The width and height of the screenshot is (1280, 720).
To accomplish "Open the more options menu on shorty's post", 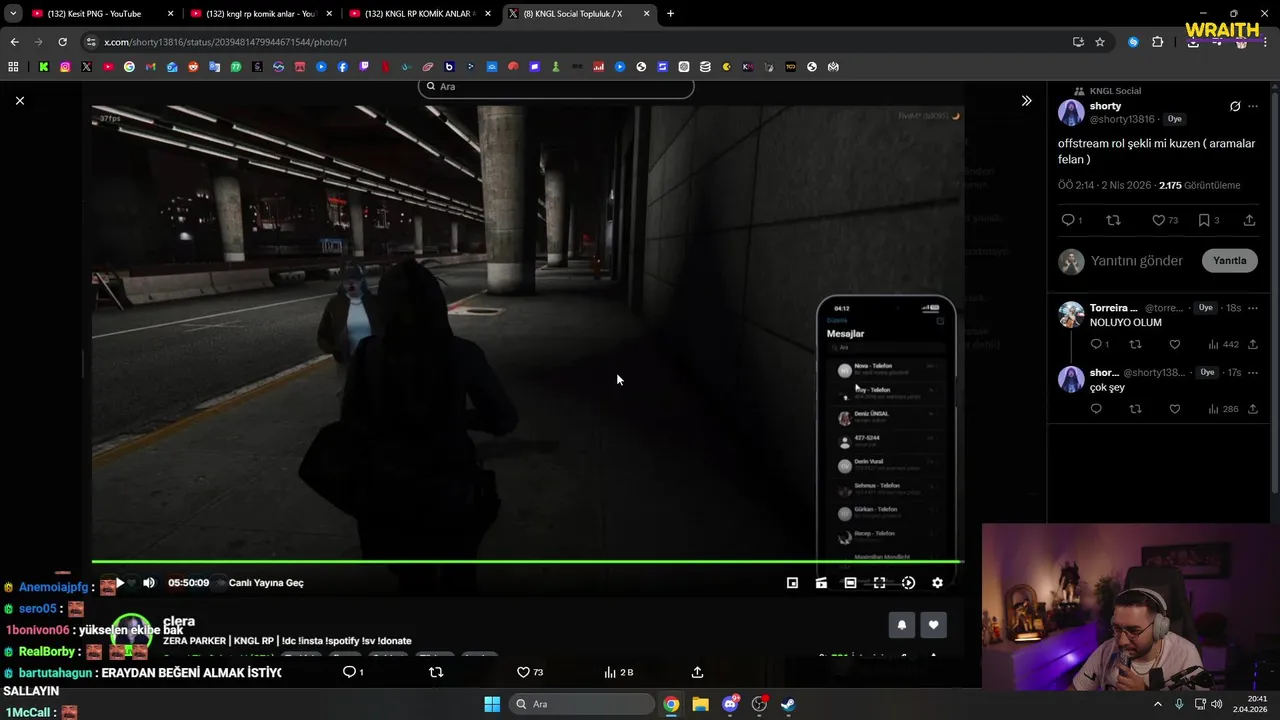I will 1253,106.
